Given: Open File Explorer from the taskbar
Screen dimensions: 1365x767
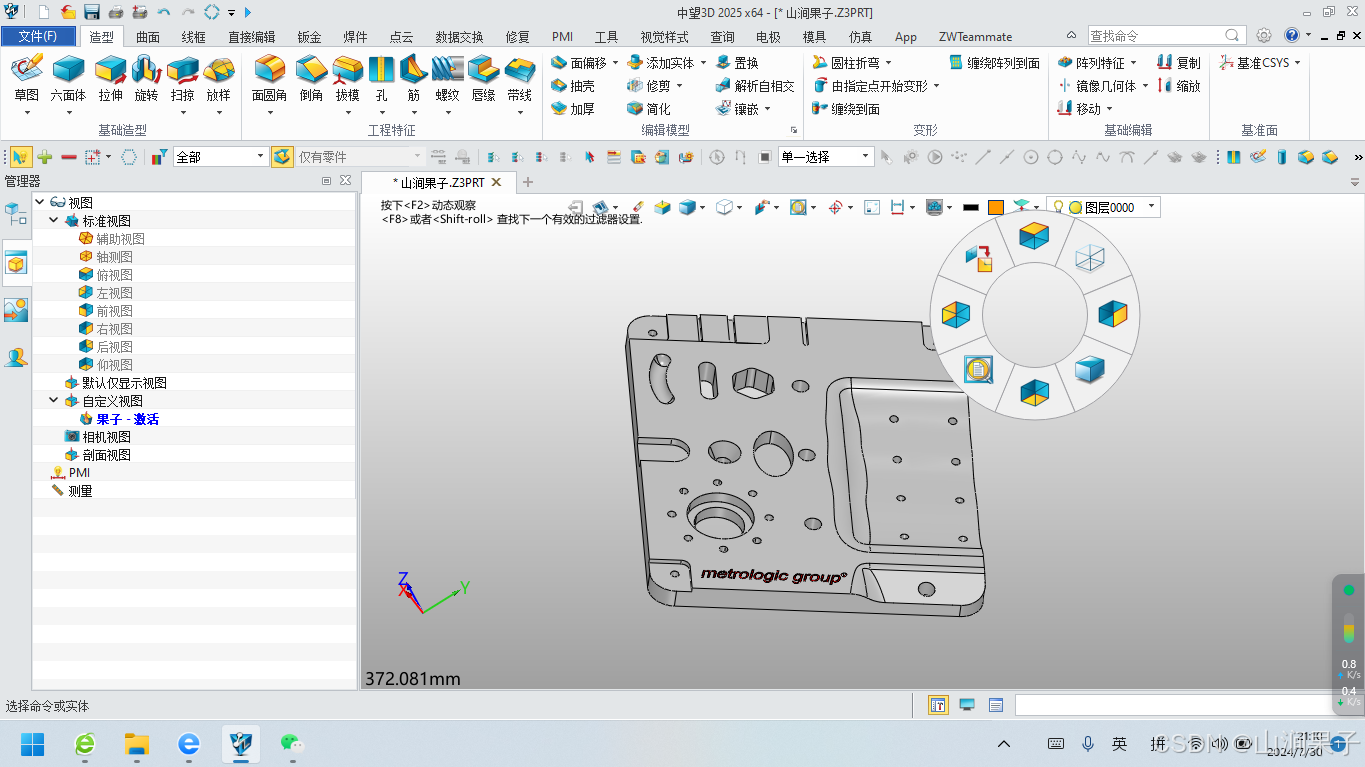Looking at the screenshot, I should (x=136, y=744).
